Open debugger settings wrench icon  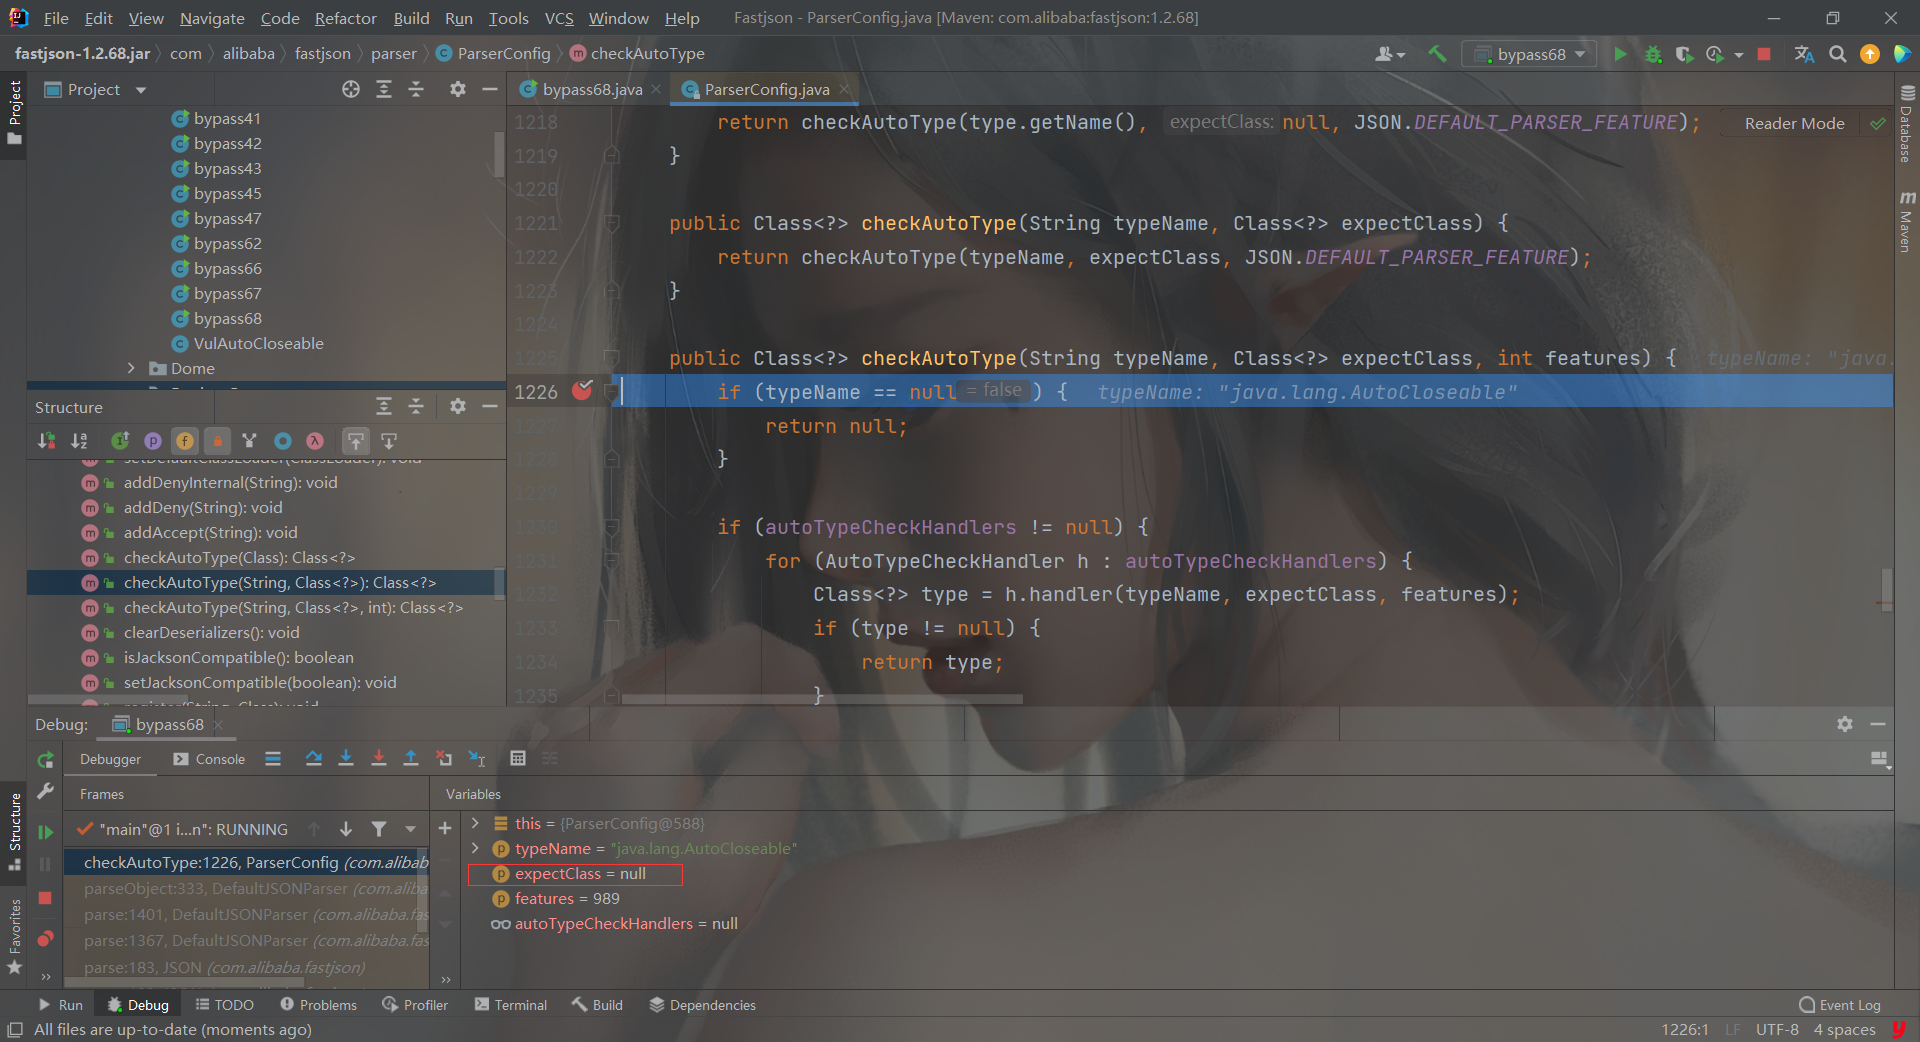[45, 791]
